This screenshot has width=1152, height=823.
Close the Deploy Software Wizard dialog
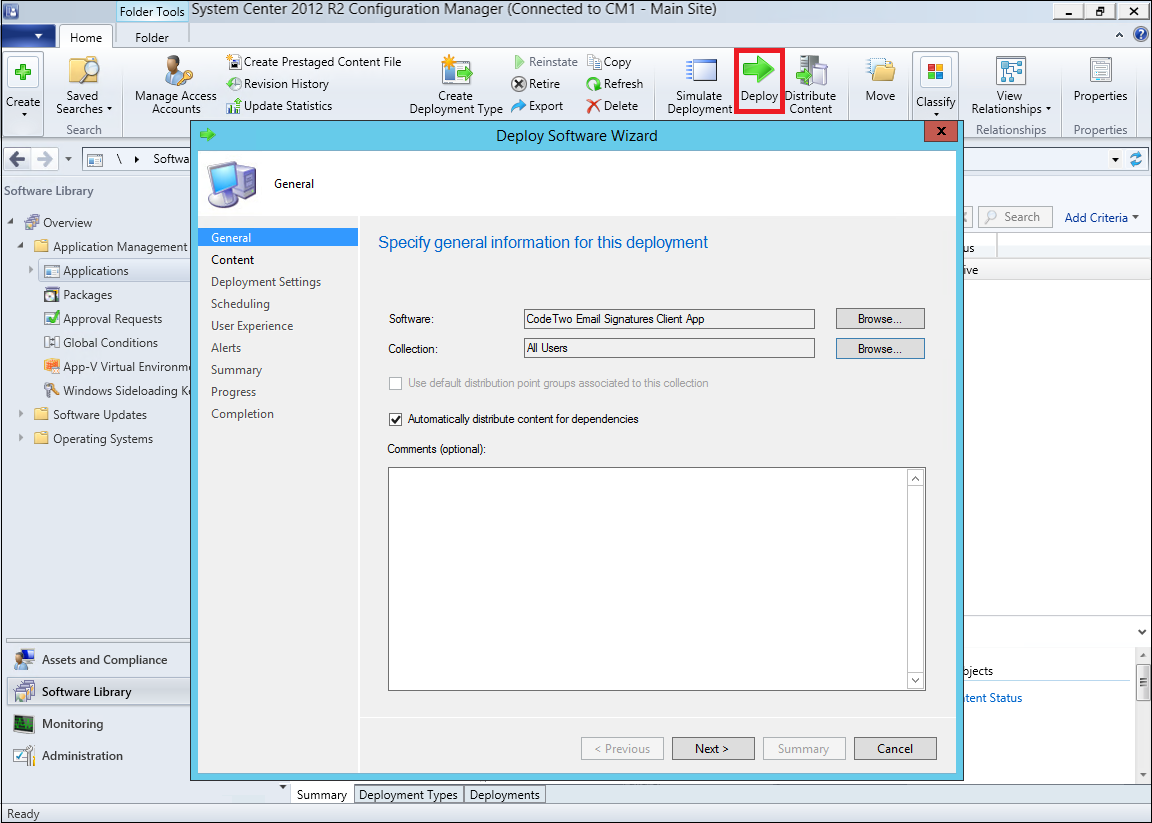coord(941,132)
